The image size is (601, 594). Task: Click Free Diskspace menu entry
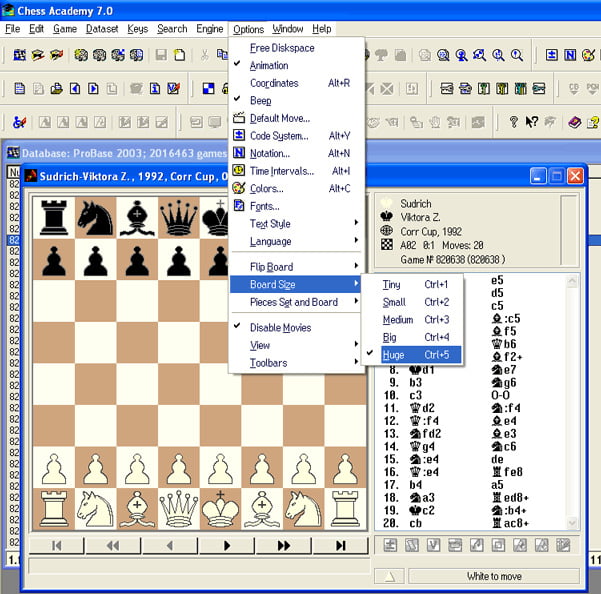coord(282,48)
